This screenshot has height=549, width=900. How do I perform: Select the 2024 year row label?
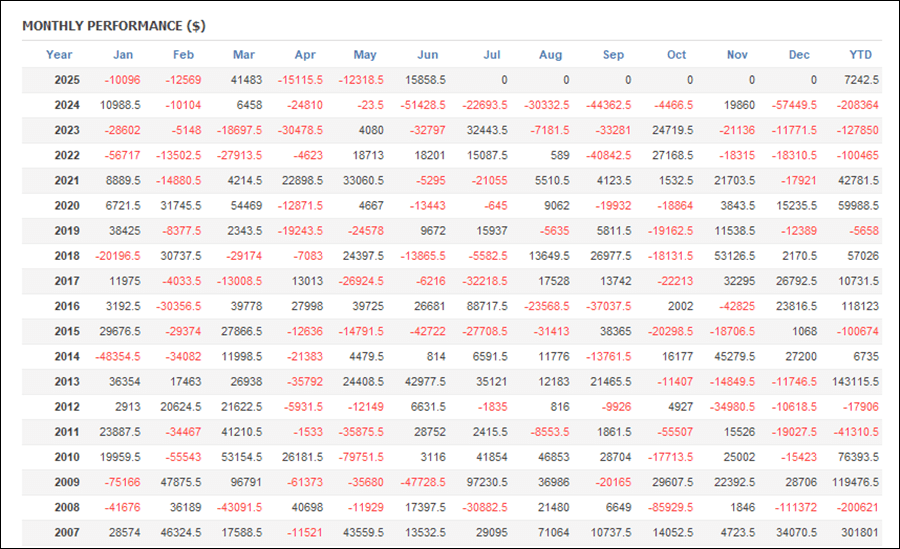(x=67, y=105)
